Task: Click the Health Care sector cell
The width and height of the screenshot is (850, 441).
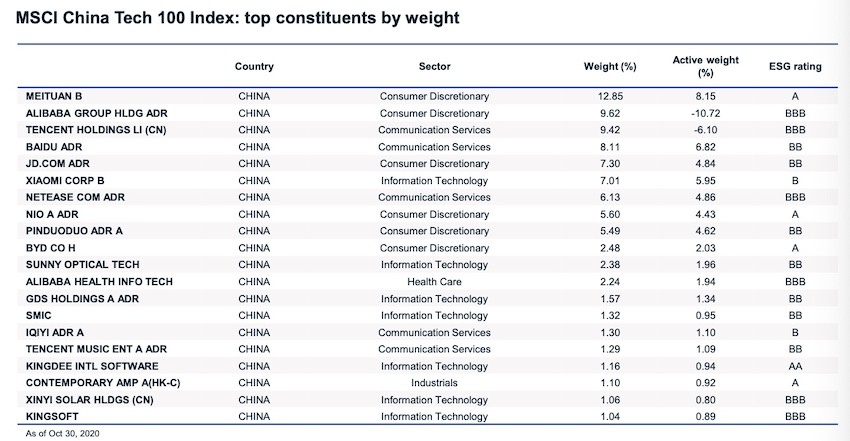Action: (x=434, y=282)
